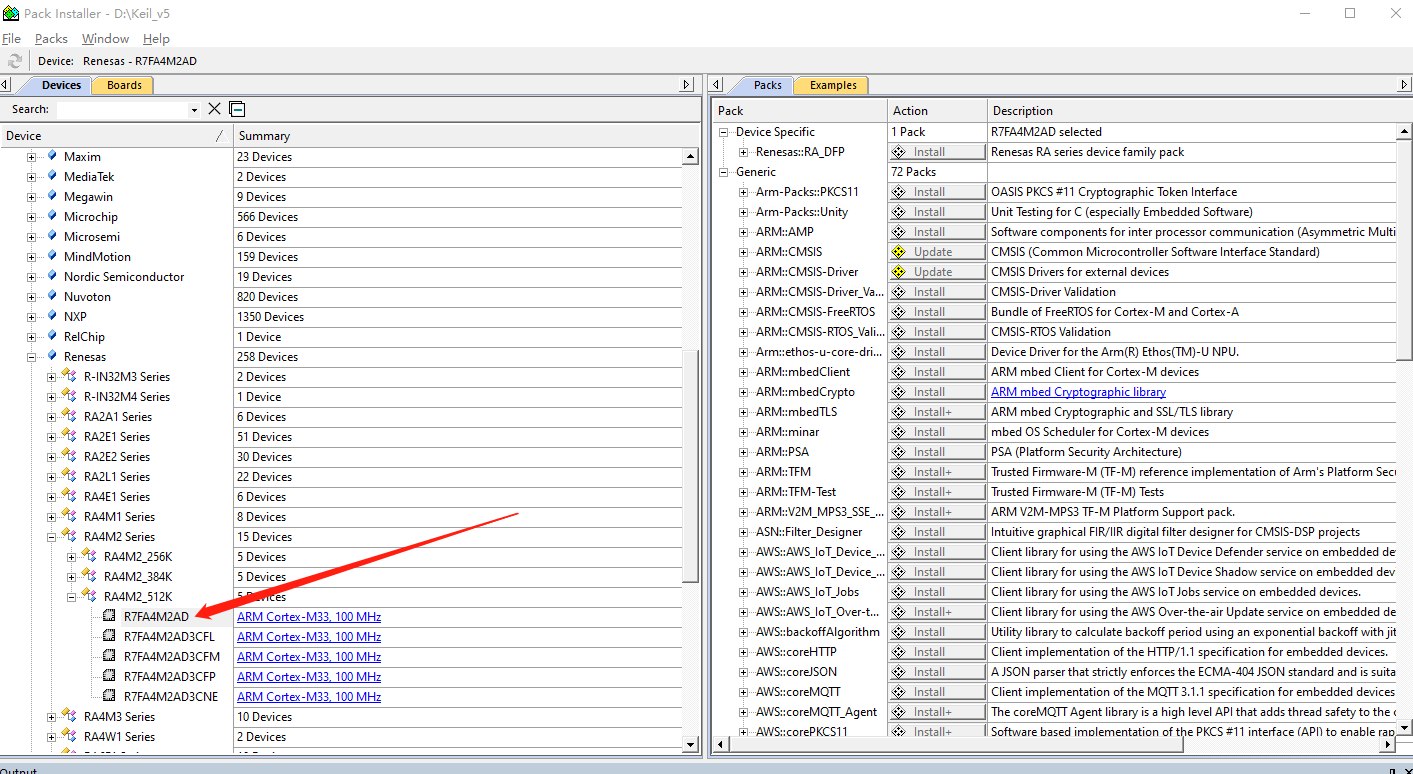Click the Maxim vendor diamond icon
The image size is (1413, 774).
pyautogui.click(x=52, y=156)
